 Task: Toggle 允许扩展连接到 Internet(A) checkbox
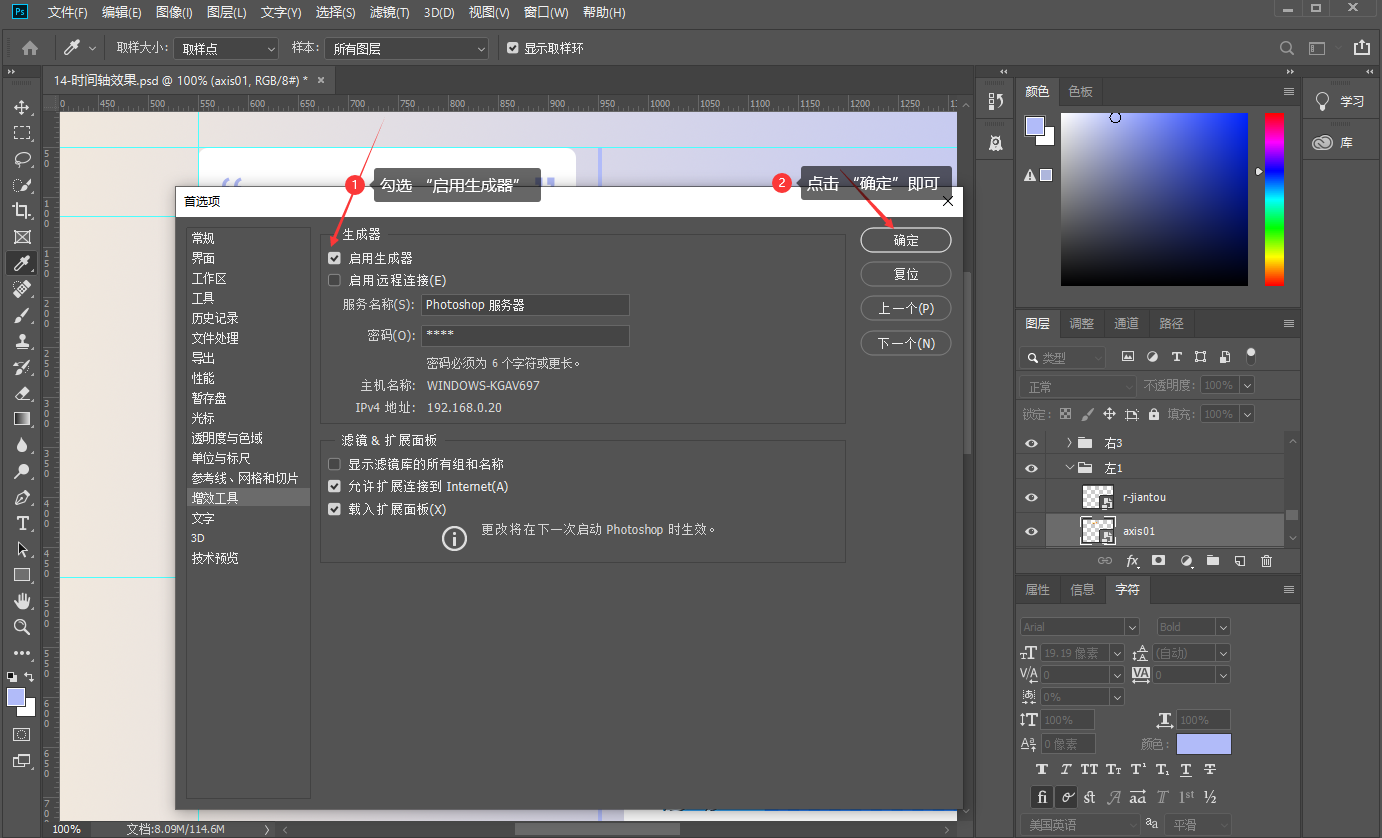(x=335, y=486)
